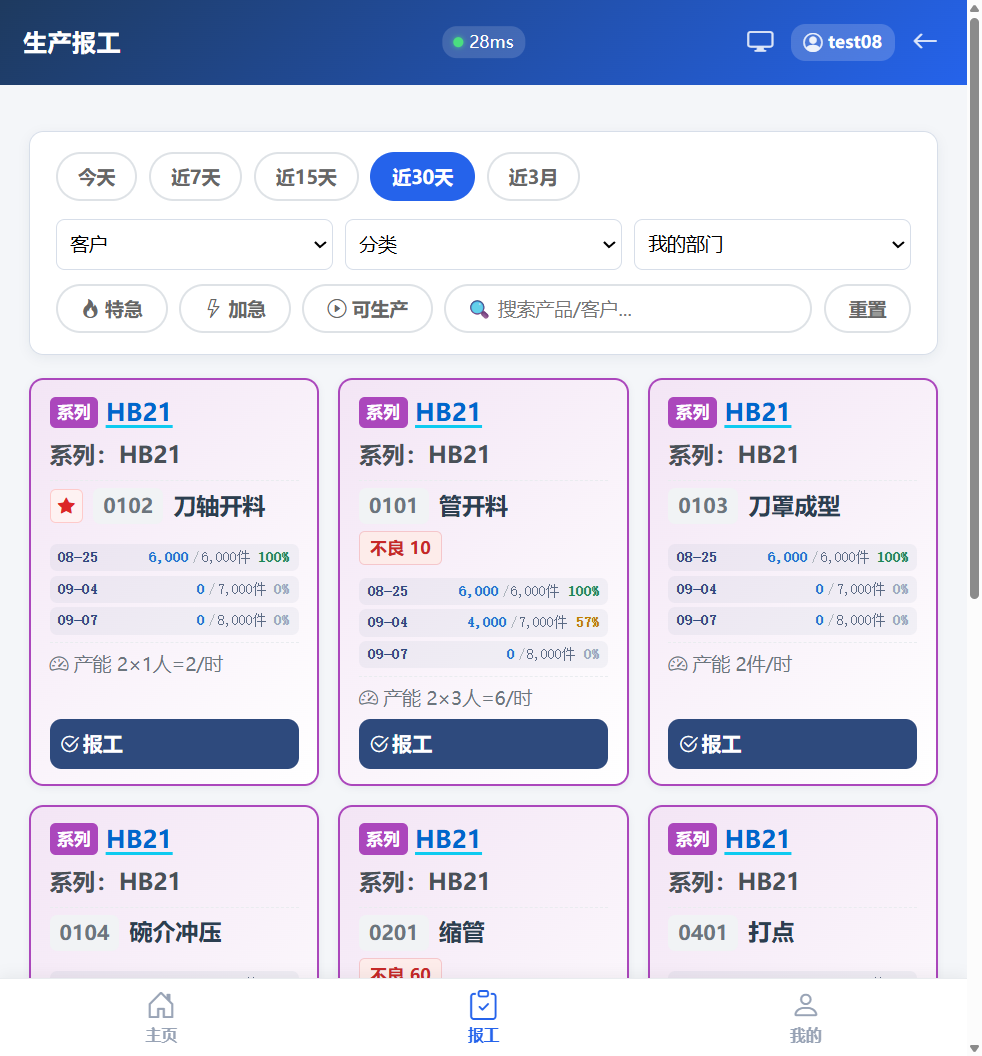Click 报工 button on 刀罩成型 card
This screenshot has height=1056, width=982.
(x=792, y=744)
